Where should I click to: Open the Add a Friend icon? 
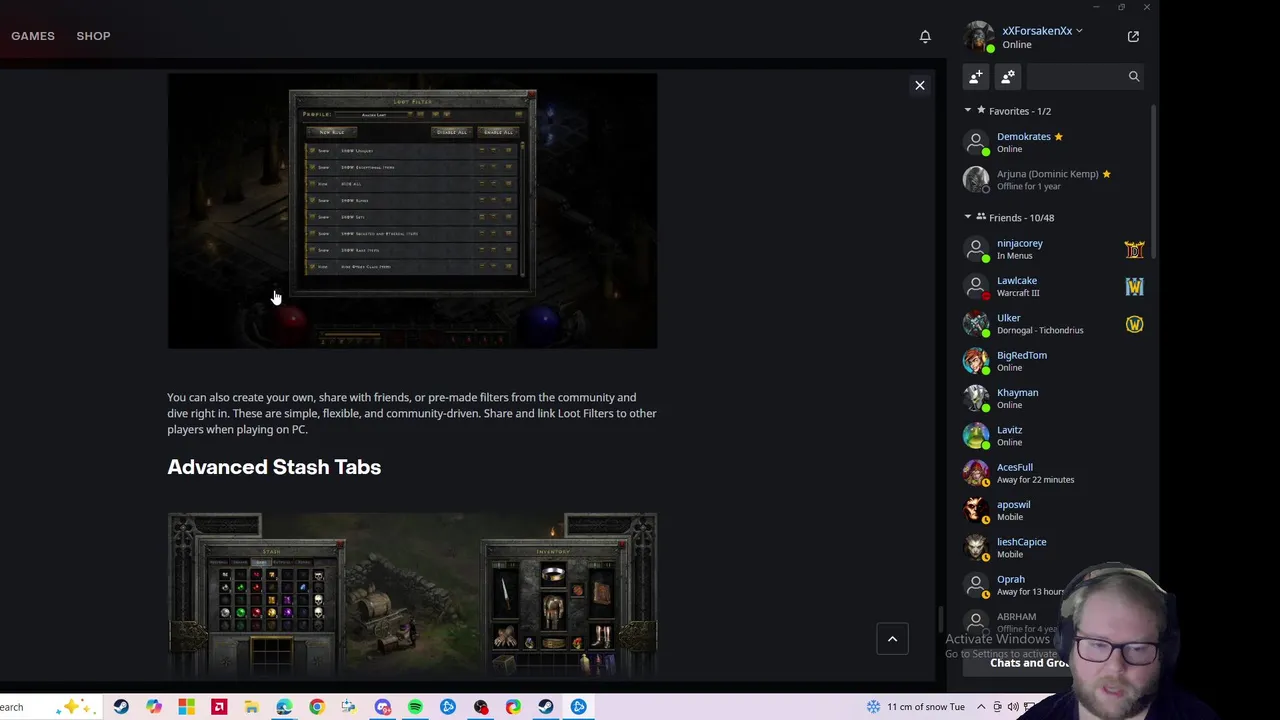click(976, 77)
